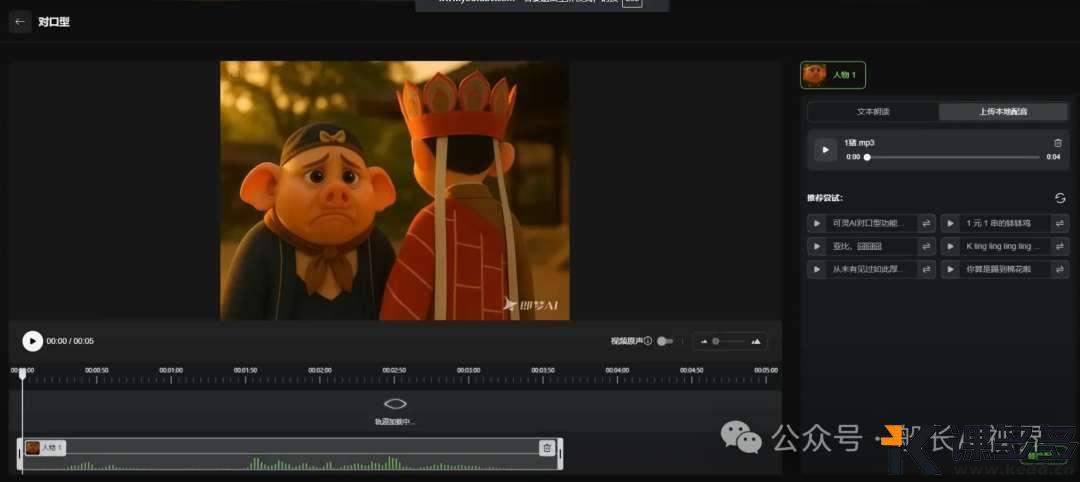The height and width of the screenshot is (482, 1080).
Task: Click the 00:04:00 timeline ruler mark
Action: pos(617,370)
